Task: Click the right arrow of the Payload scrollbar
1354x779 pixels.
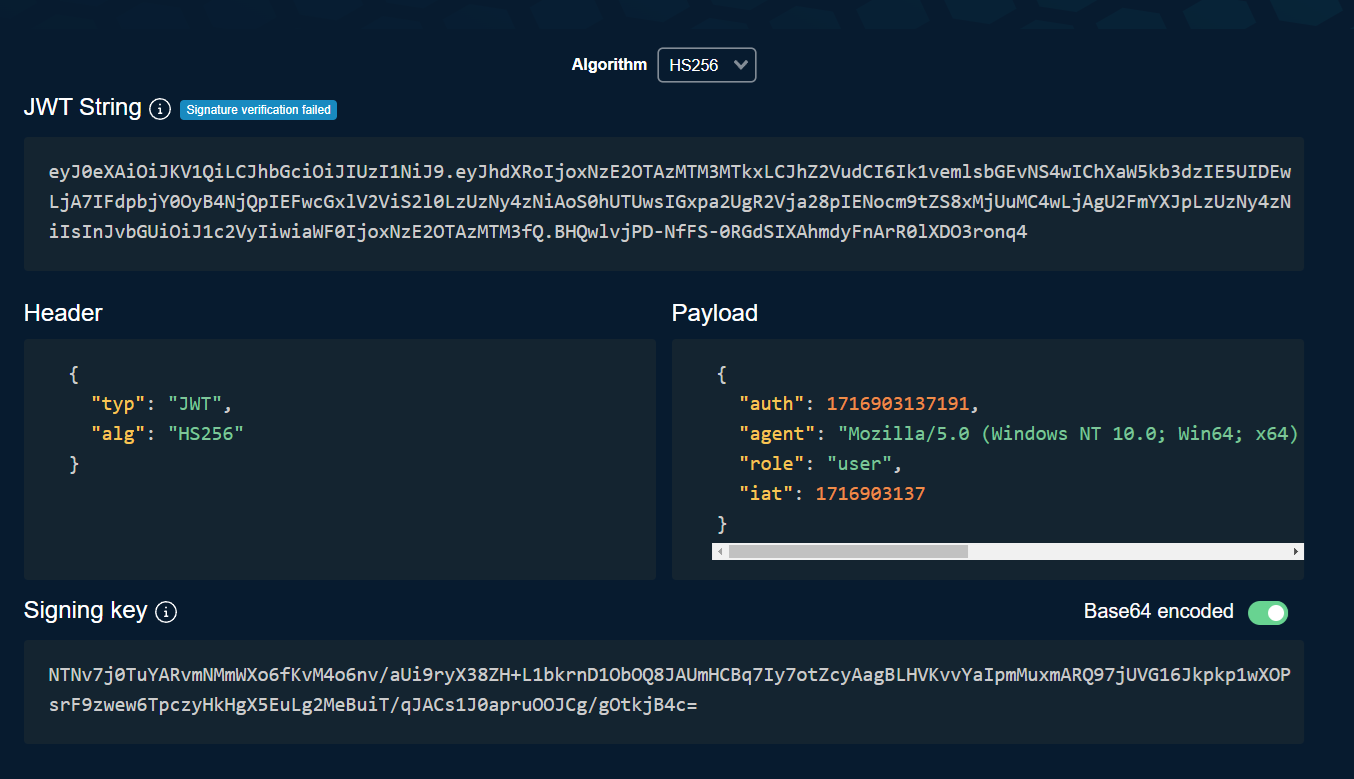Action: tap(1296, 551)
